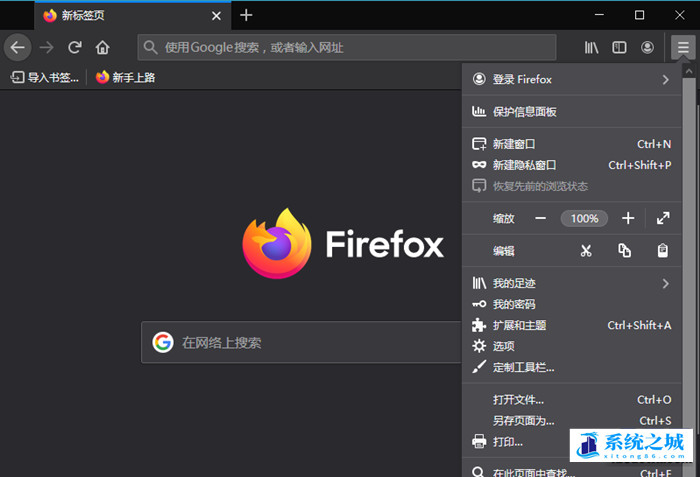Viewport: 700px width, 477px height.
Task: Open 新手上路 bookmark
Action: [125, 78]
